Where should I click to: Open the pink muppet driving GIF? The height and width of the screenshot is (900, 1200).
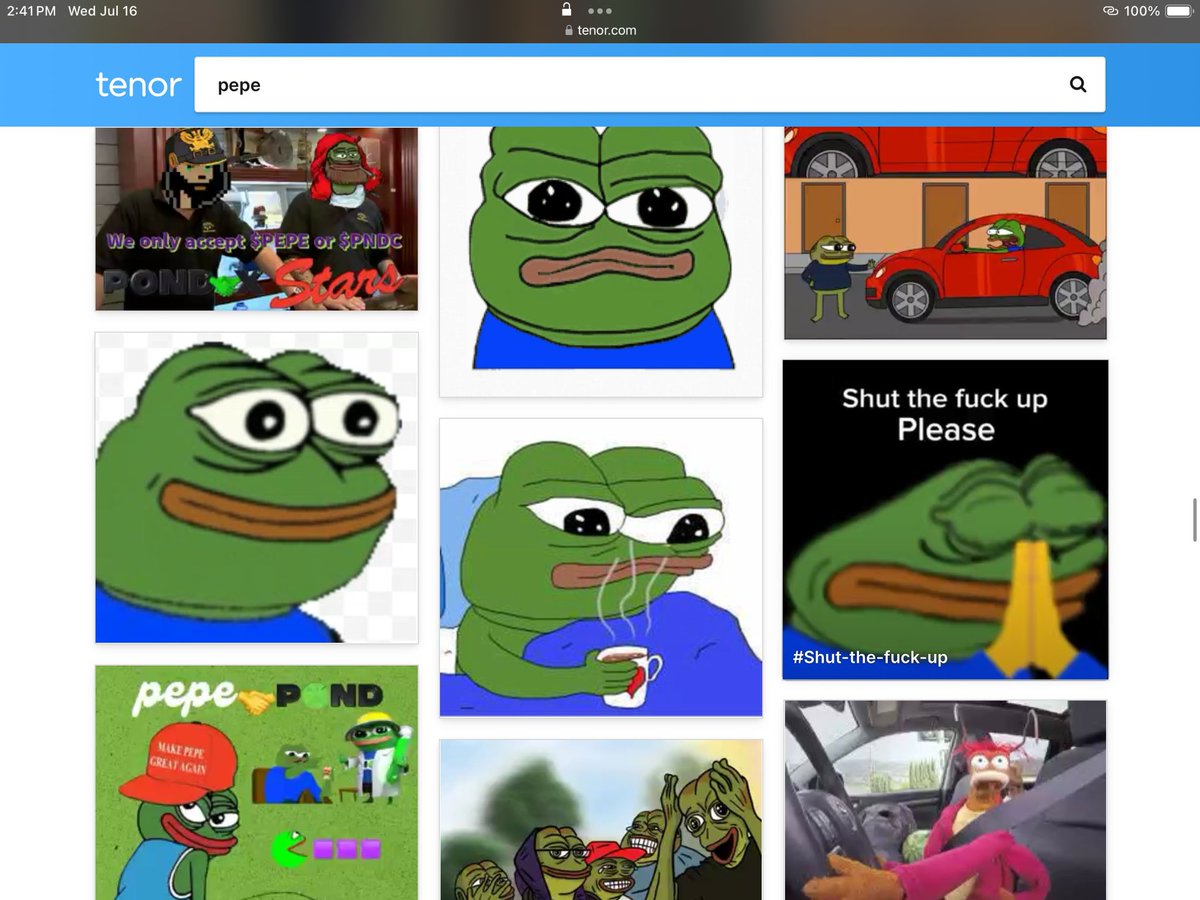click(x=945, y=800)
